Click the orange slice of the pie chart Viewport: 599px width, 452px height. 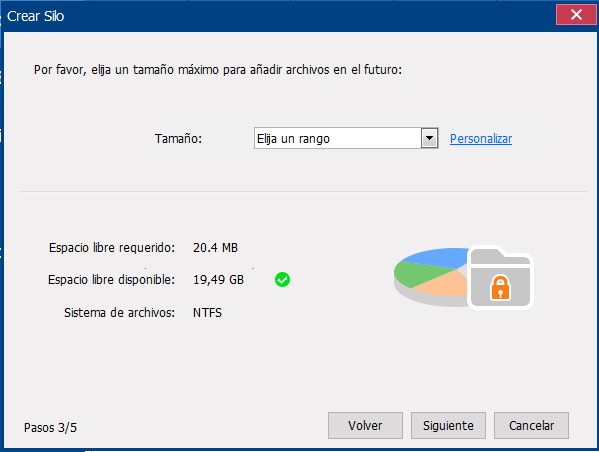pyautogui.click(x=443, y=285)
